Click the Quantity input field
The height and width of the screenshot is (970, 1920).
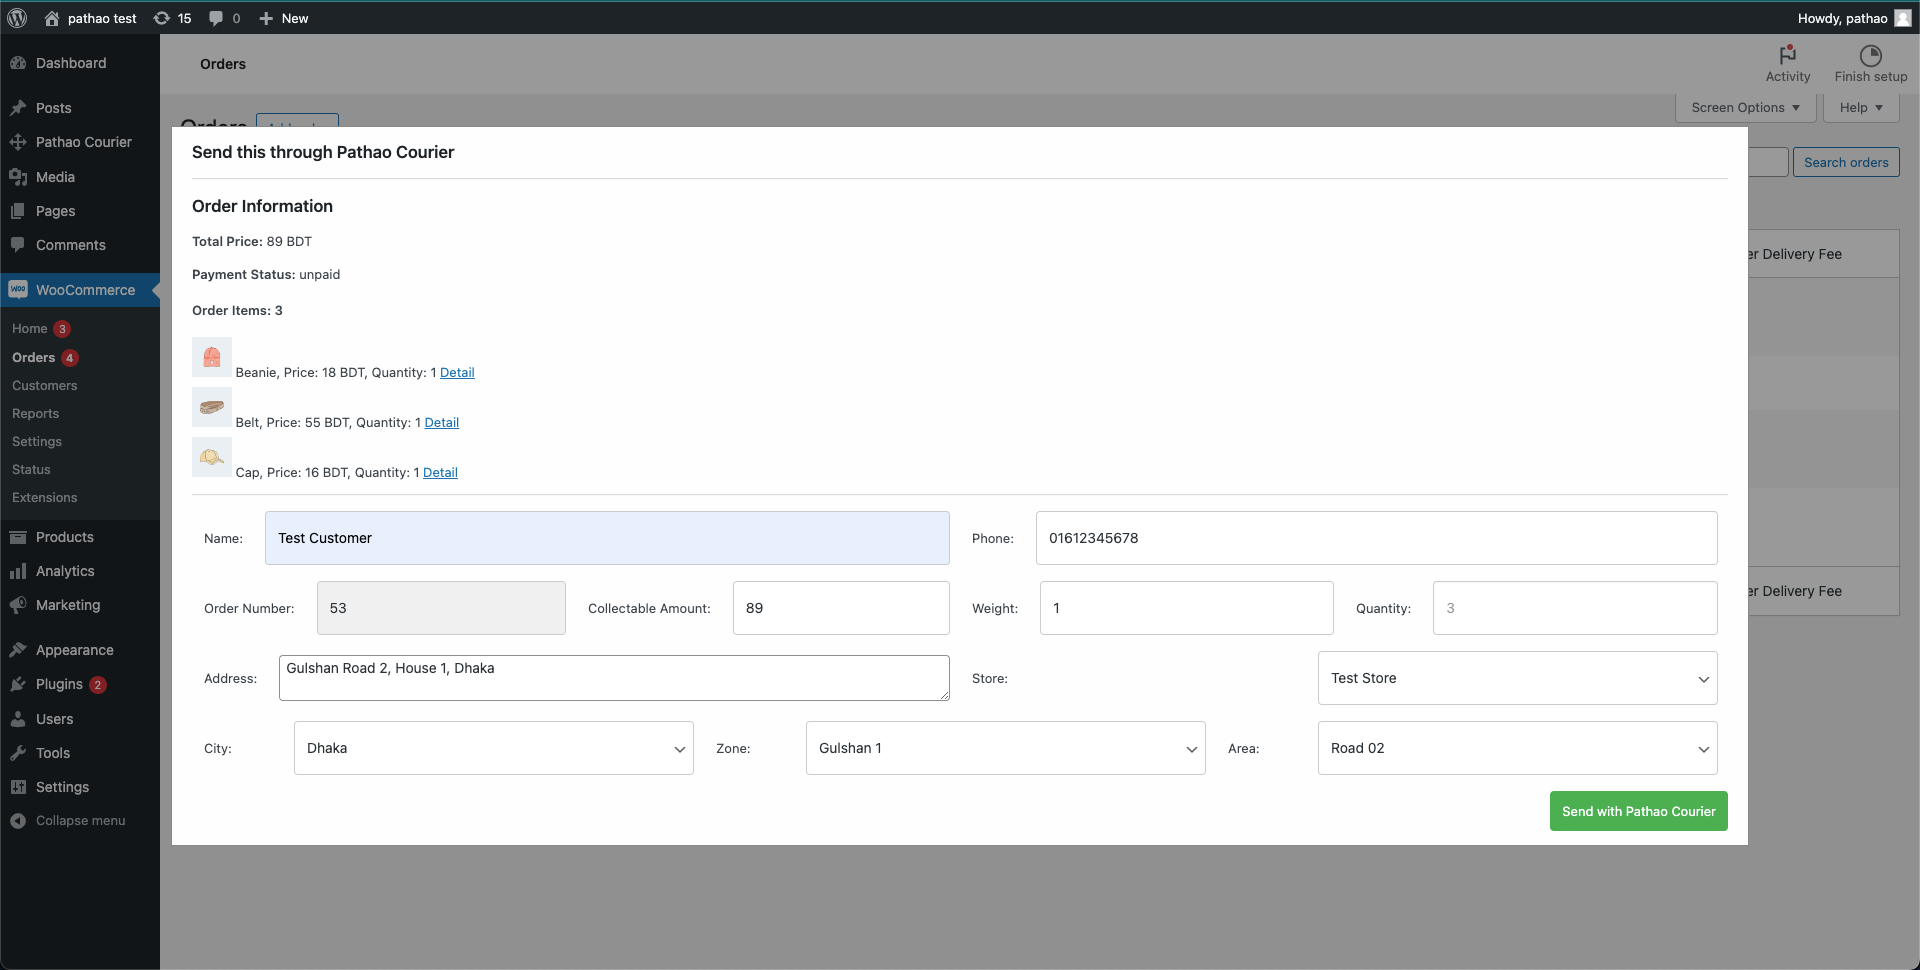point(1575,608)
